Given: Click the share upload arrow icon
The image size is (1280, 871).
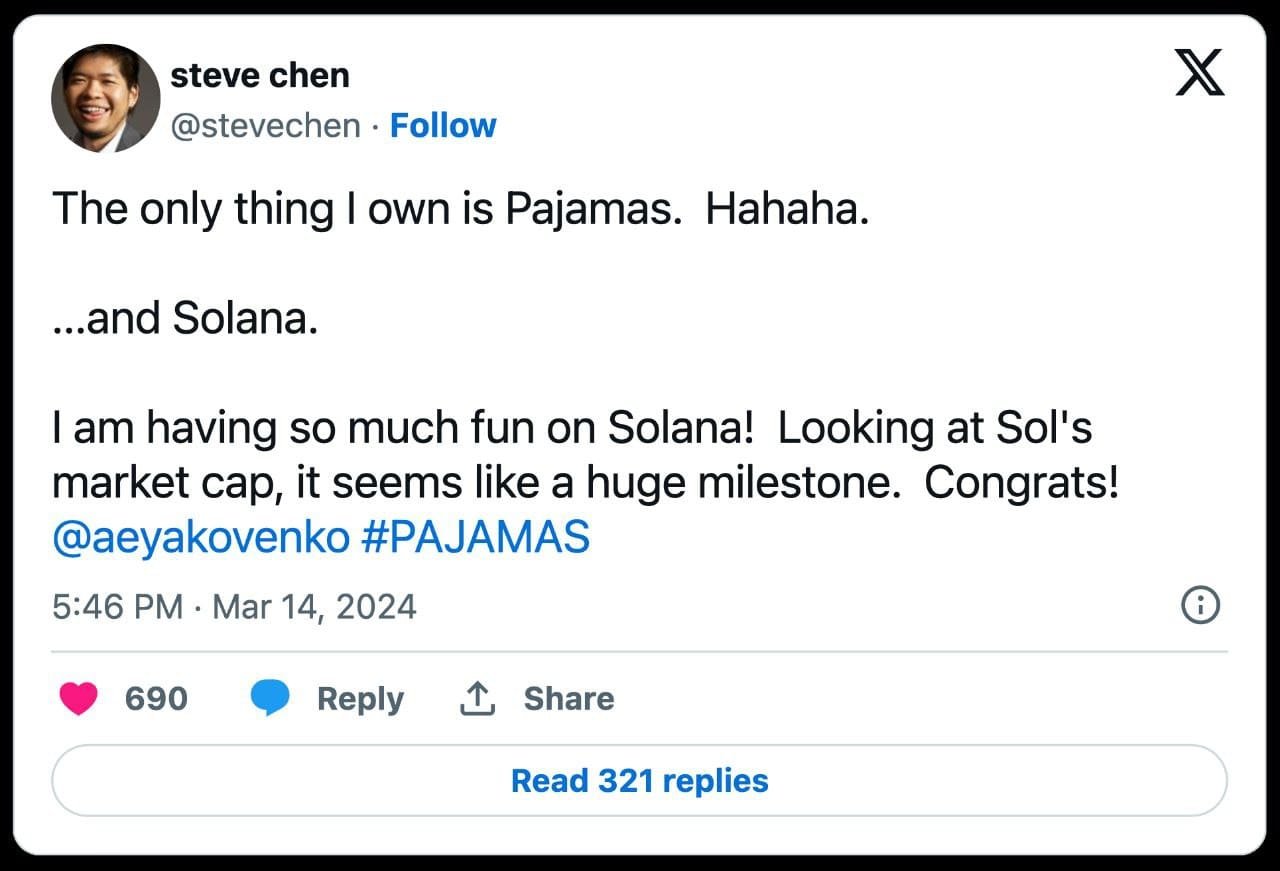Looking at the screenshot, I should click(478, 698).
